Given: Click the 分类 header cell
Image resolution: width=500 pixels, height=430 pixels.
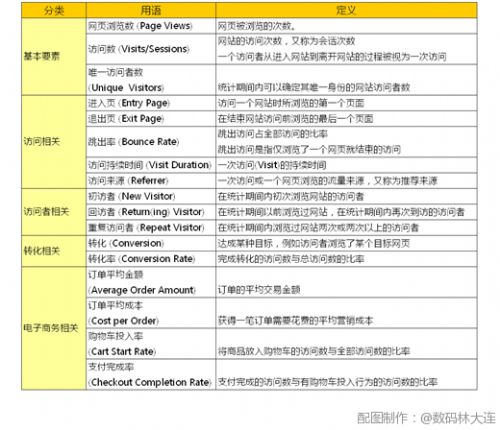Looking at the screenshot, I should pyautogui.click(x=54, y=10).
